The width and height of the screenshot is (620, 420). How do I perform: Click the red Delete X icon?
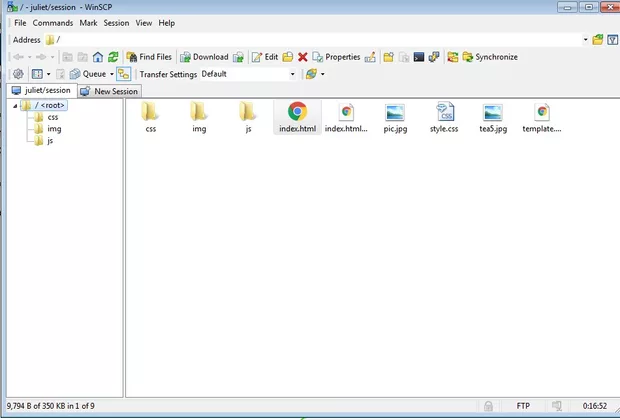click(302, 57)
